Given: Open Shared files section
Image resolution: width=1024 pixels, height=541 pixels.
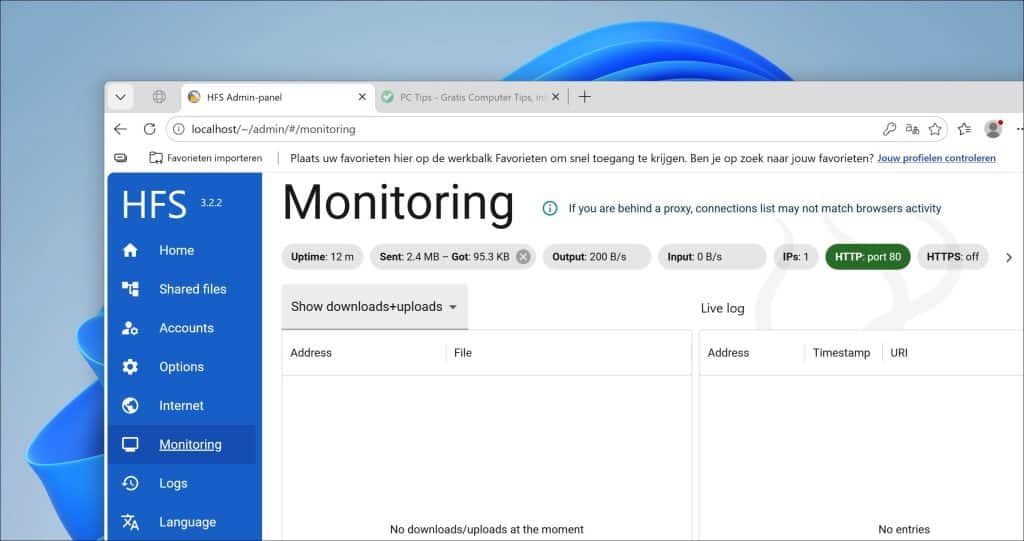Looking at the screenshot, I should pyautogui.click(x=193, y=289).
